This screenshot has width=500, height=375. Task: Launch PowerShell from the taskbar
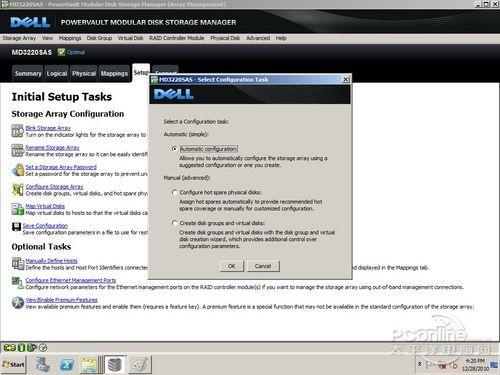pos(67,365)
